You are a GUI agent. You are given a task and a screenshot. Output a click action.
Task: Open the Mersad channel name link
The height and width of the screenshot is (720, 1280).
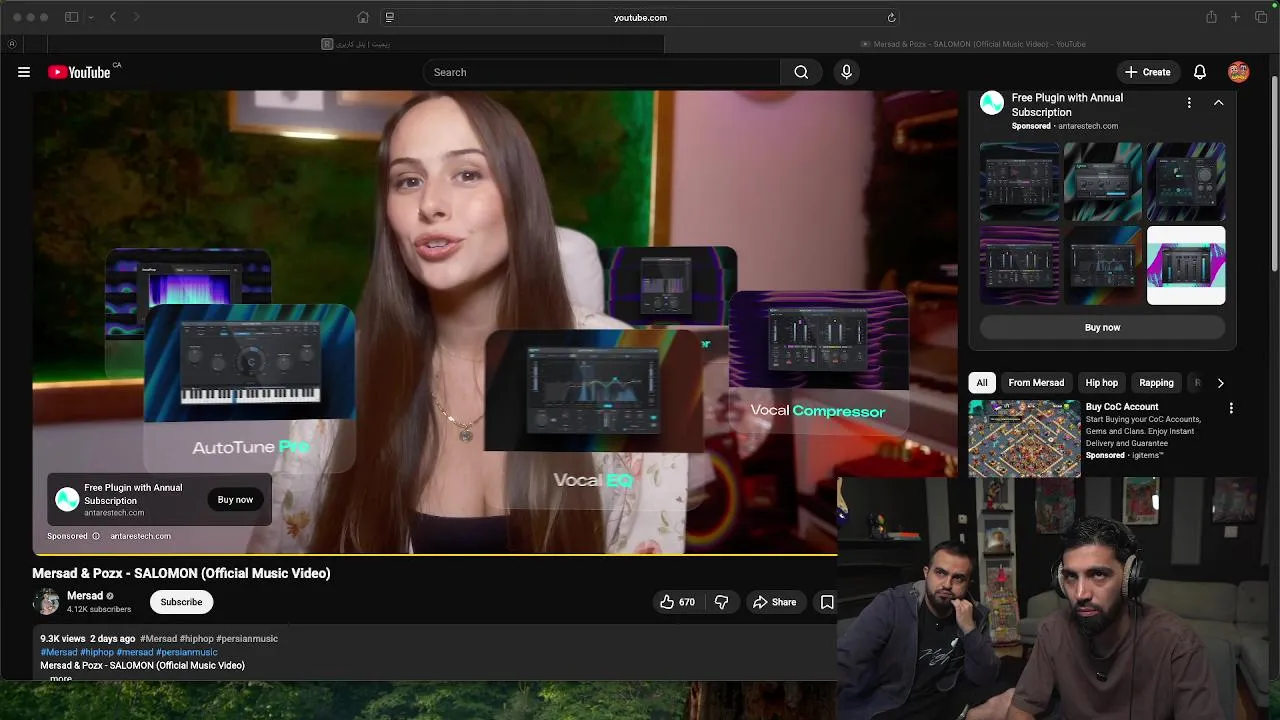tap(85, 596)
